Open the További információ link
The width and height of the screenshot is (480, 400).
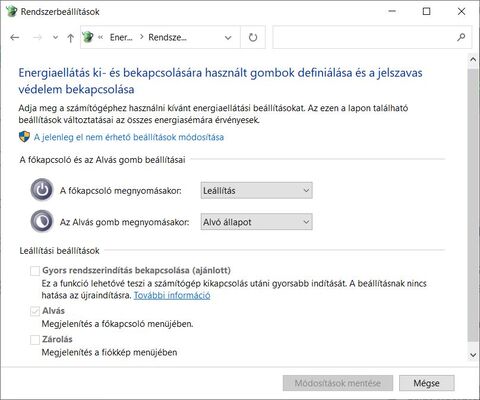(x=172, y=295)
